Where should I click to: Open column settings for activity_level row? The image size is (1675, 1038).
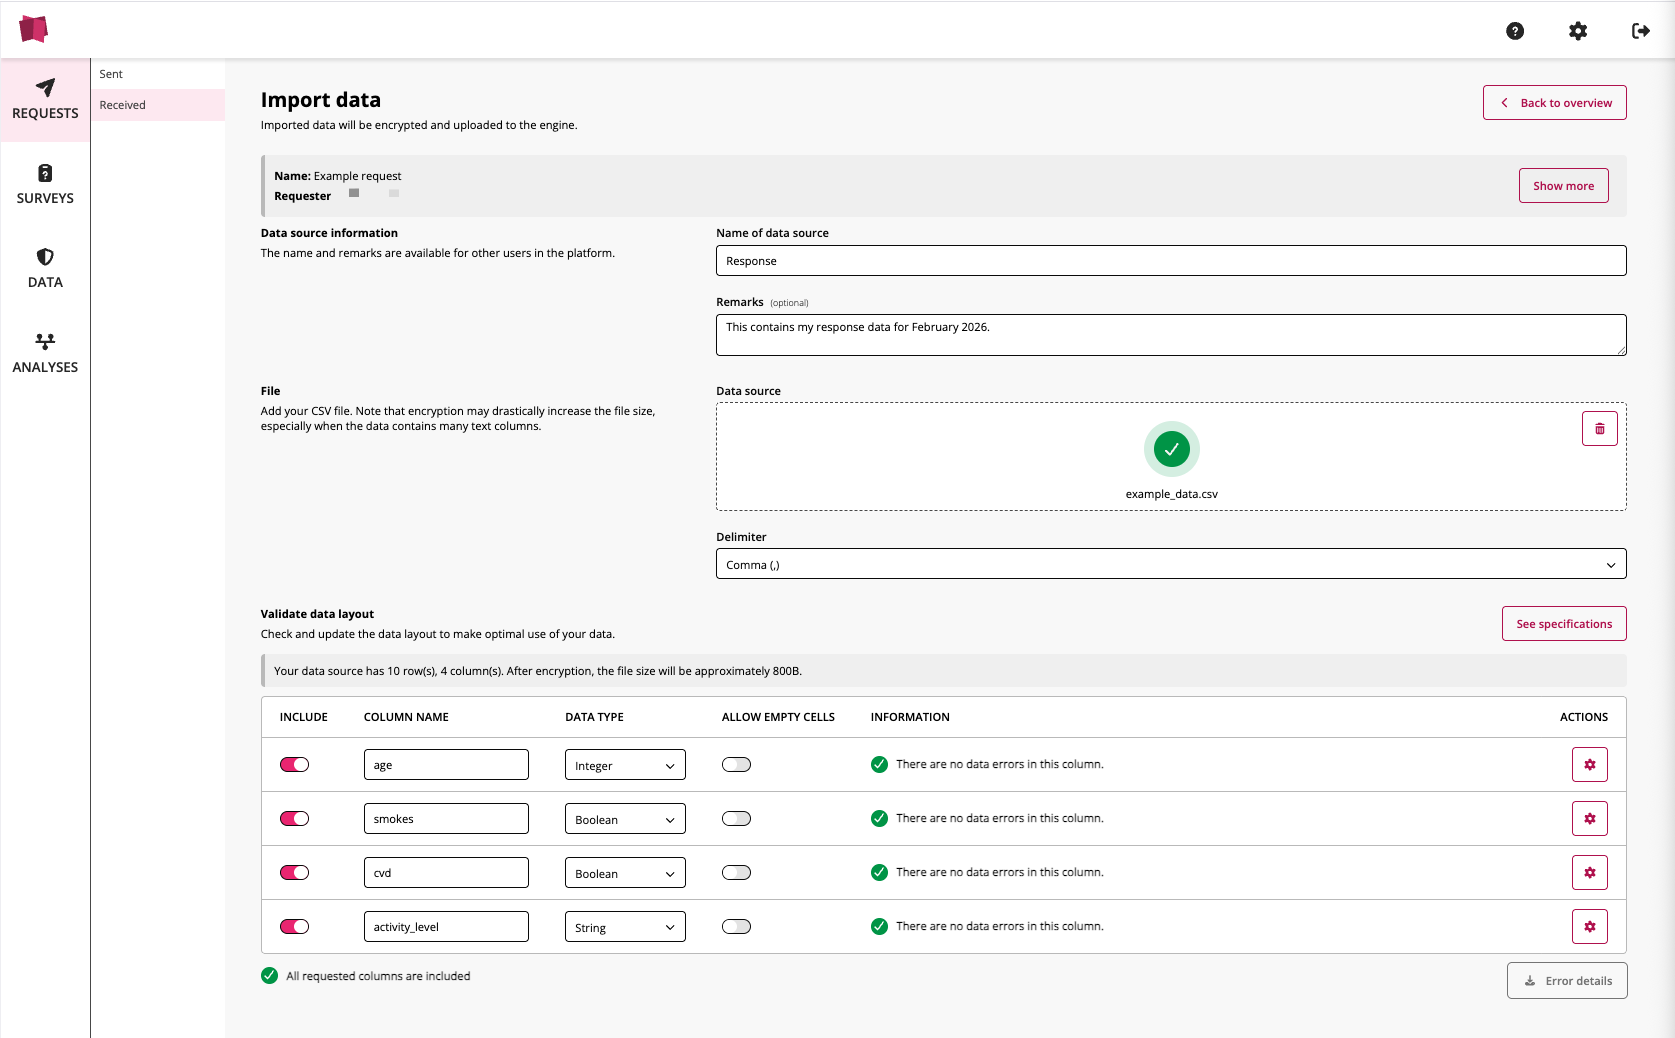(1589, 927)
